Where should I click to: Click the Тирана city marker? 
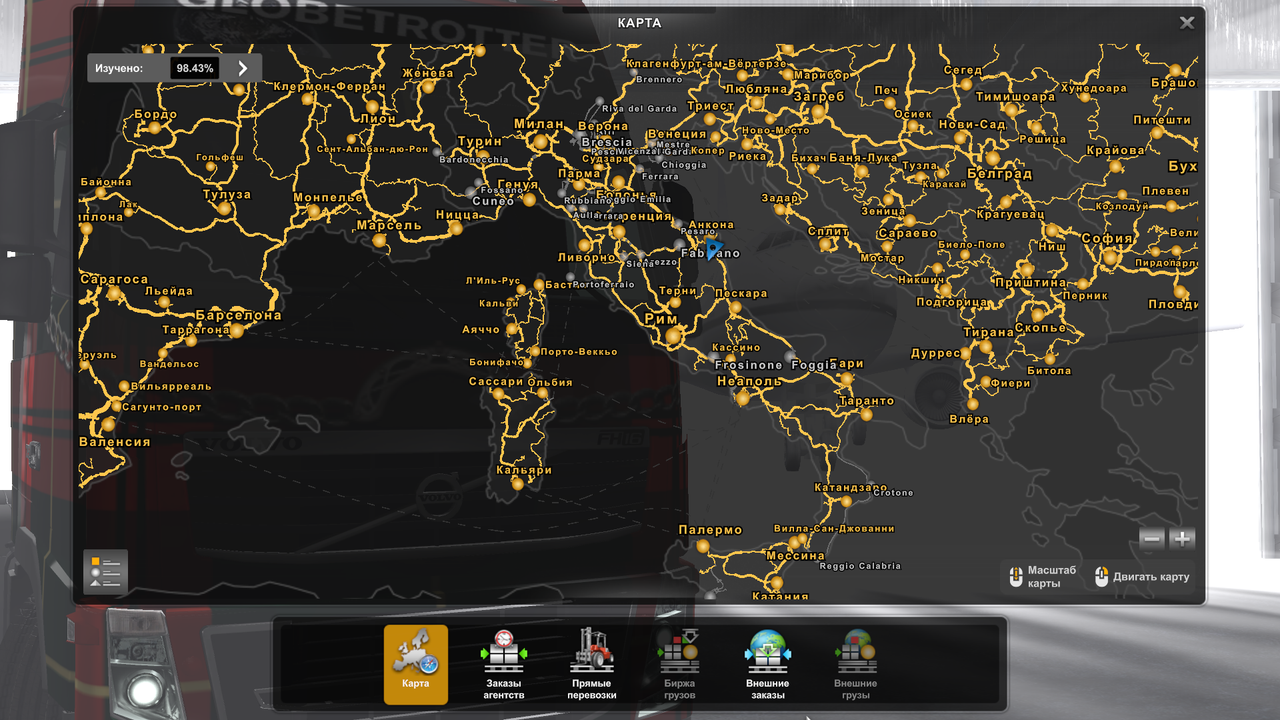pos(985,346)
